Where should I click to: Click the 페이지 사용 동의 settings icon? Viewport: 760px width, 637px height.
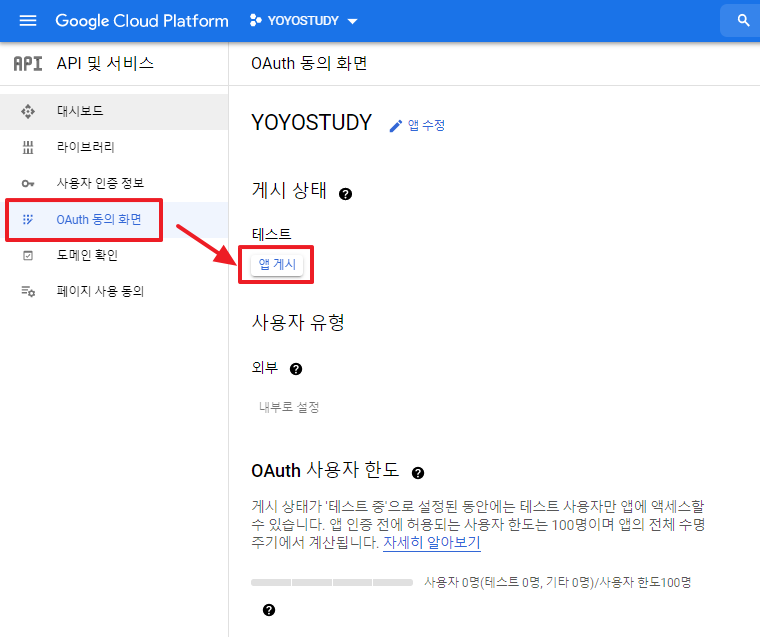[28, 291]
